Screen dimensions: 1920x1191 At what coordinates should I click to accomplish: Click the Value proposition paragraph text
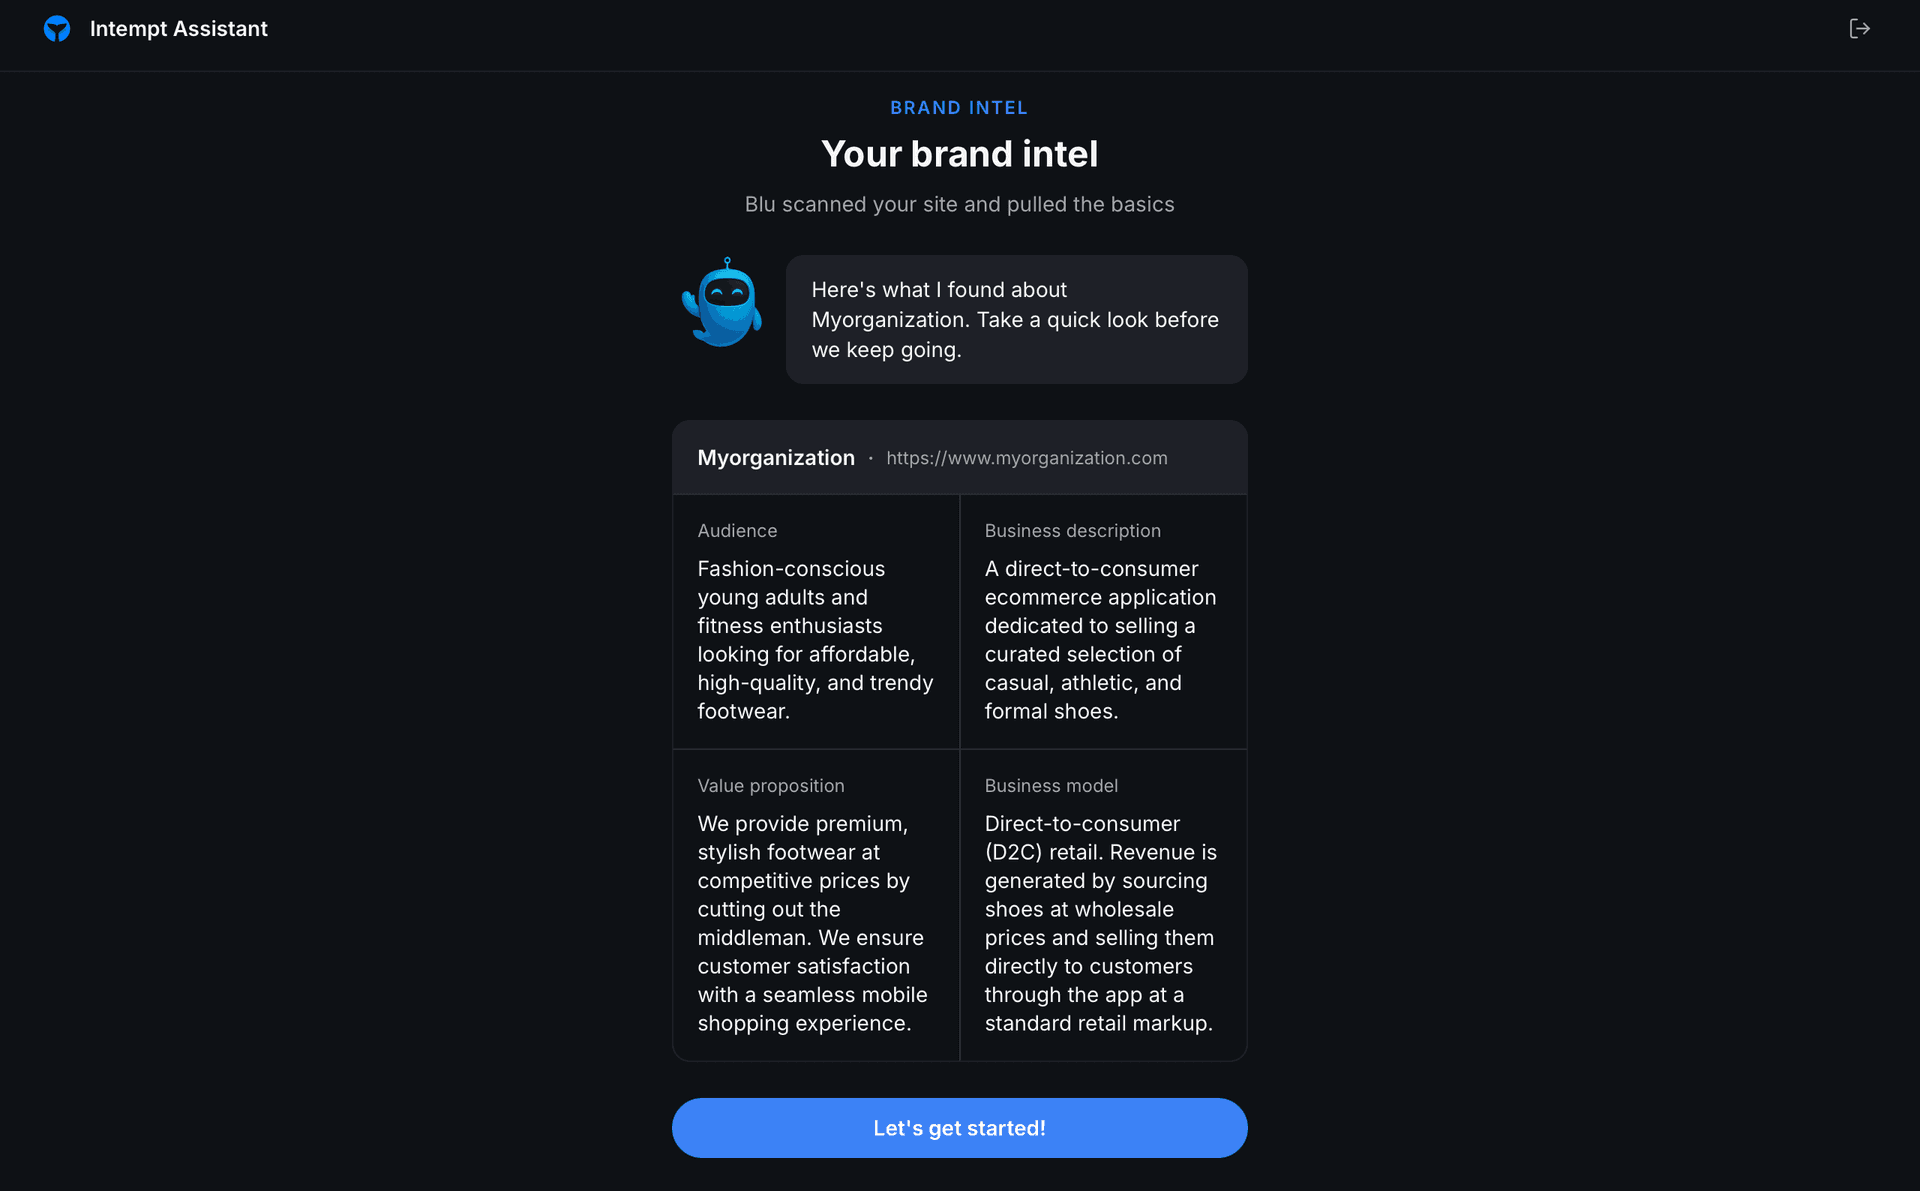coord(812,923)
